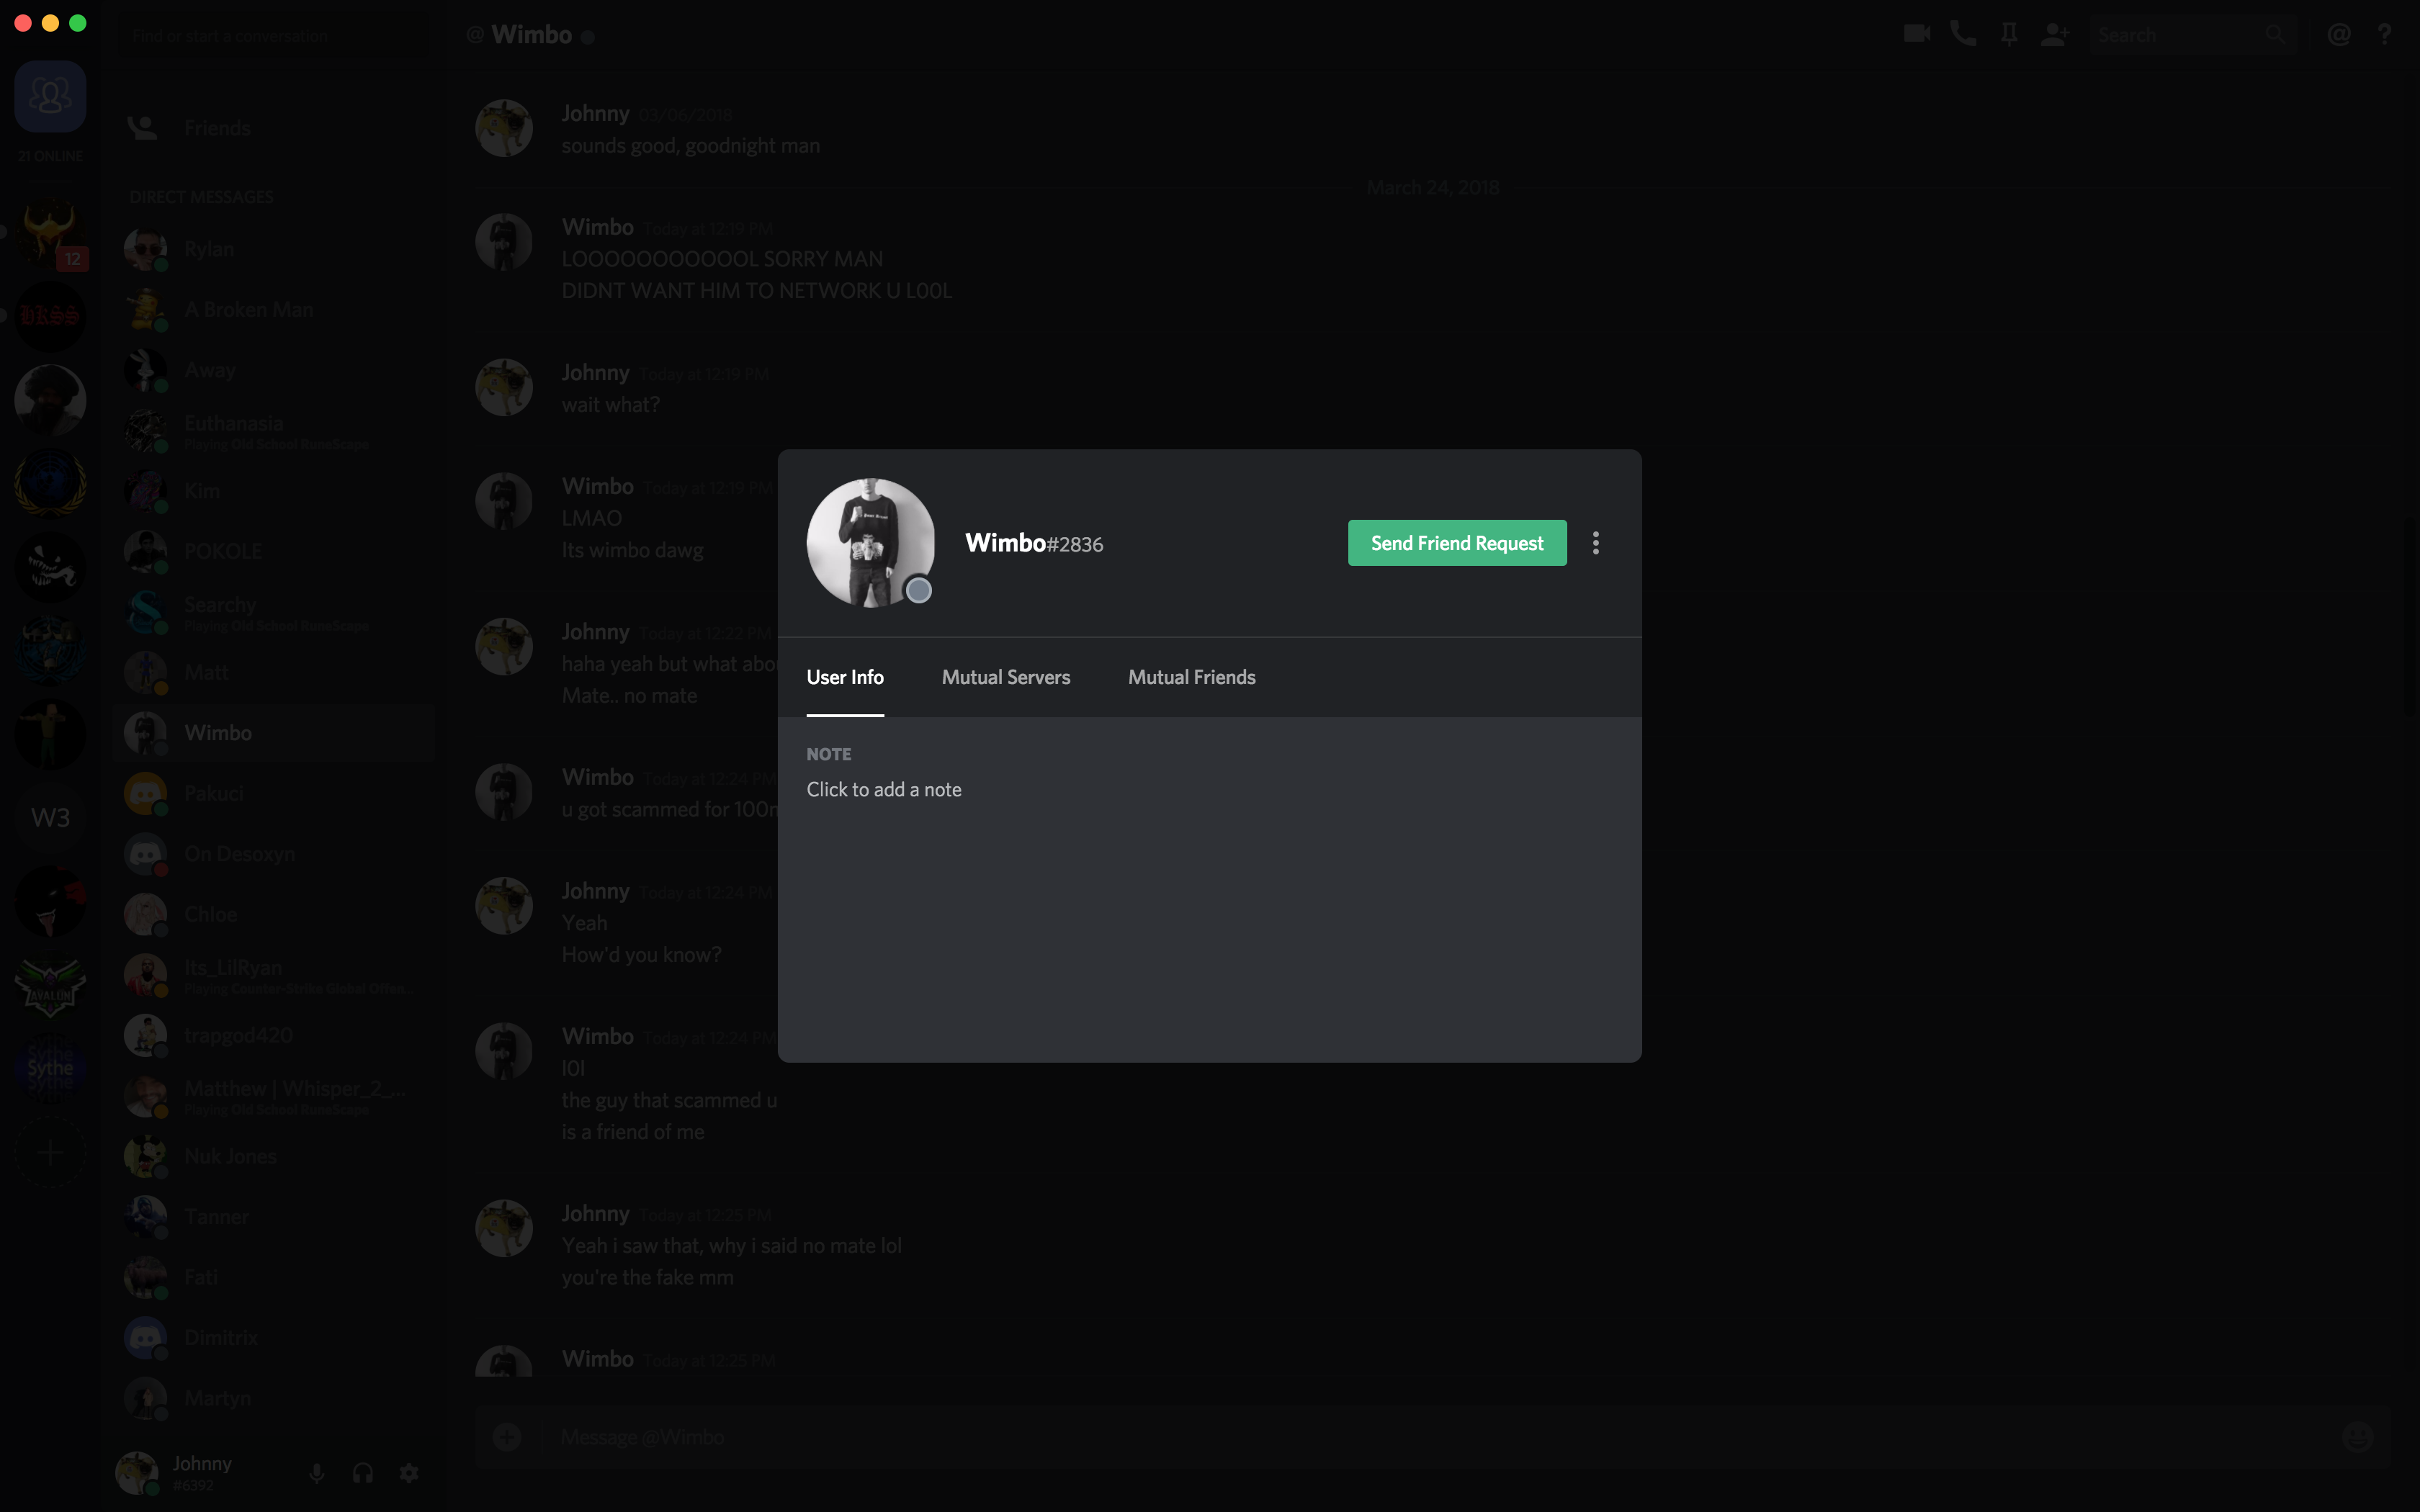The height and width of the screenshot is (1512, 2420).
Task: Click to add a note field
Action: [x=883, y=790]
